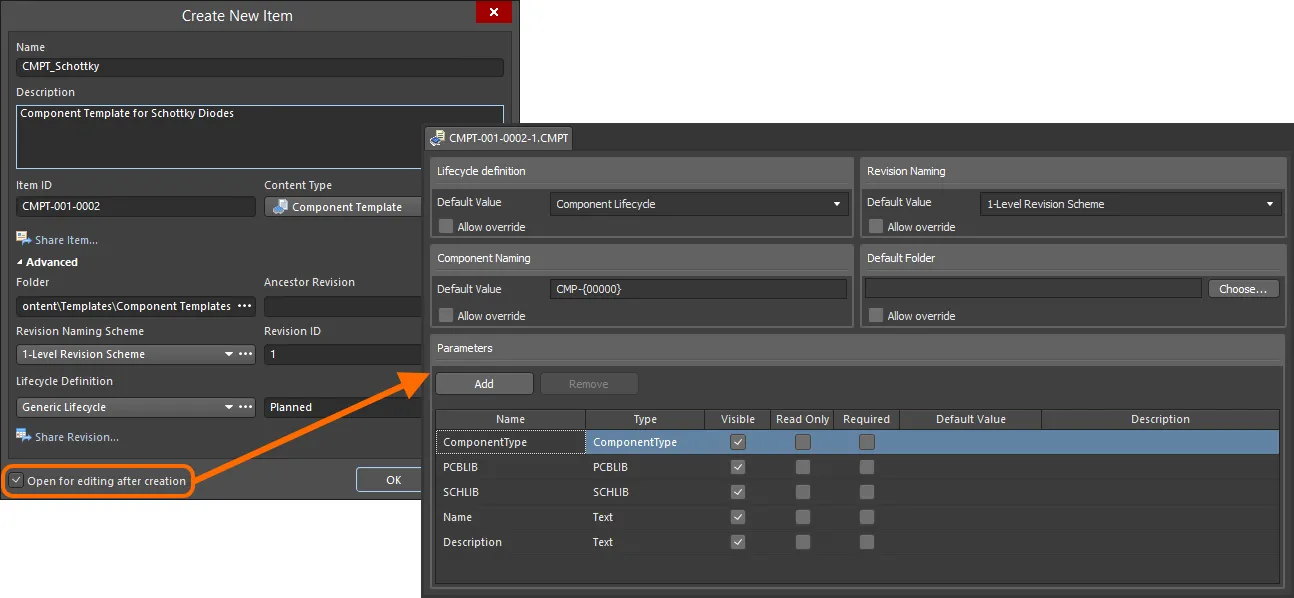Enable Allow override for Revision Naming
This screenshot has width=1294, height=598.
coord(876,226)
